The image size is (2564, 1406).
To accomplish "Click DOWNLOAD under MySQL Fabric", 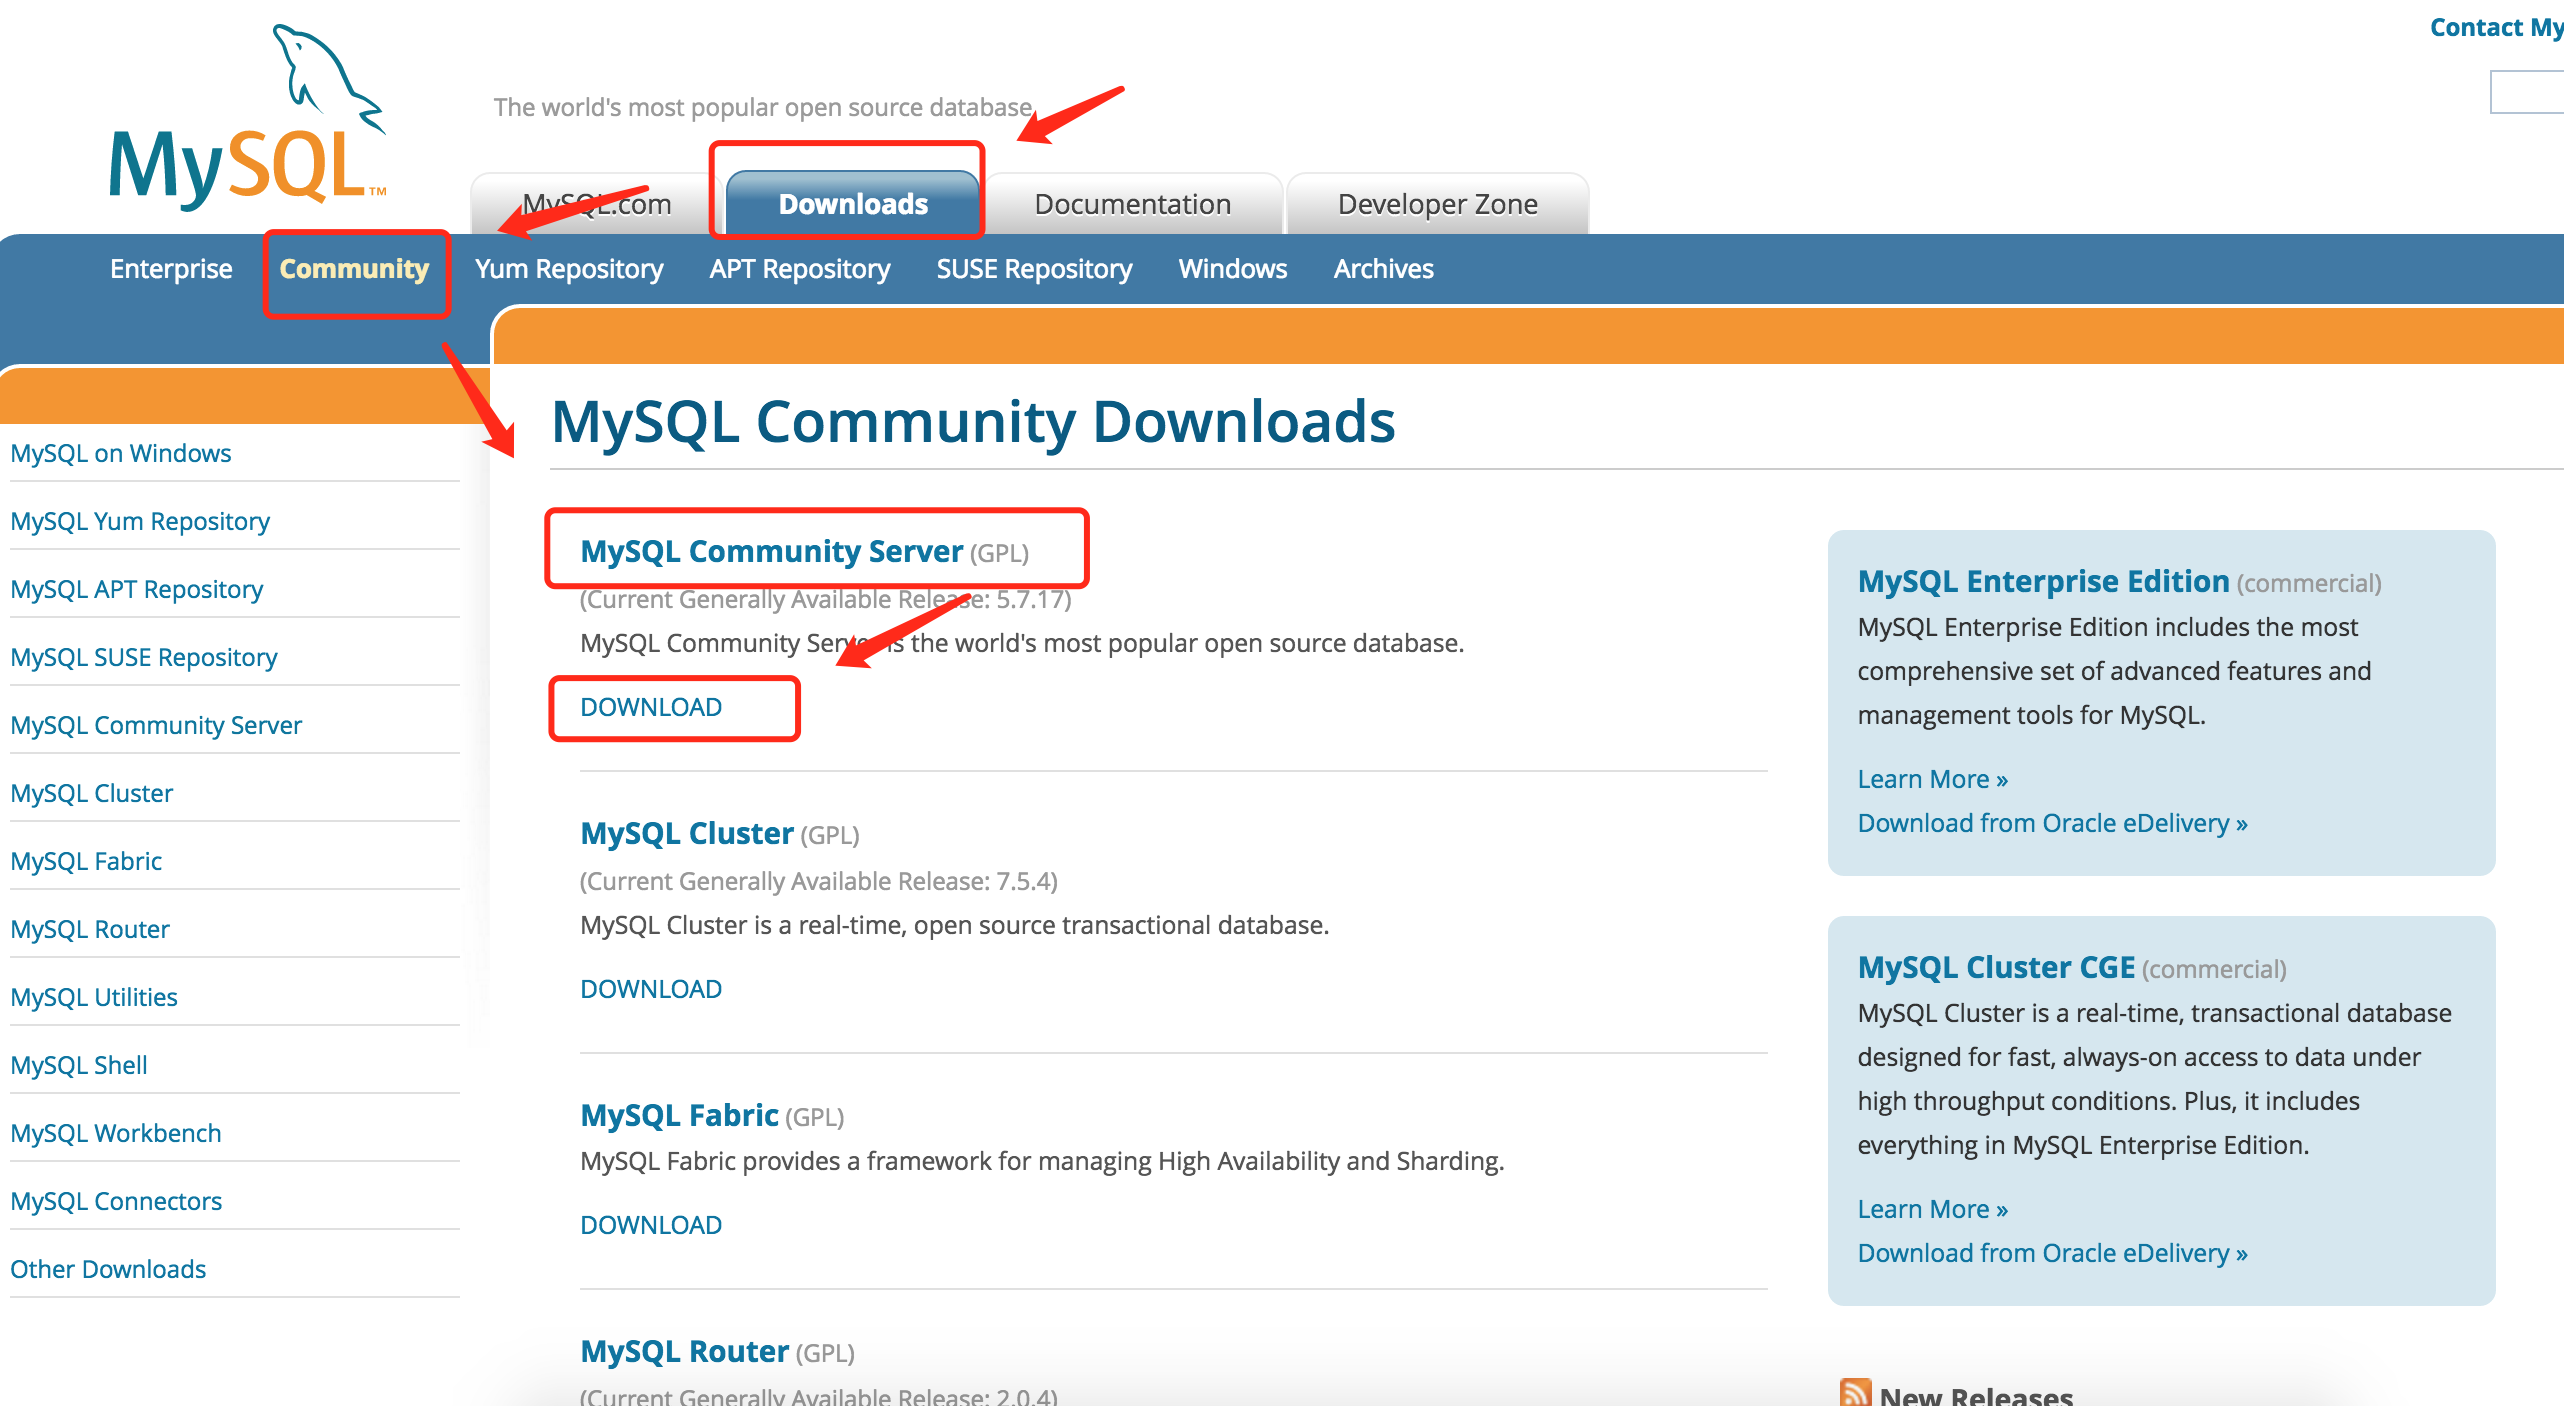I will point(651,1225).
